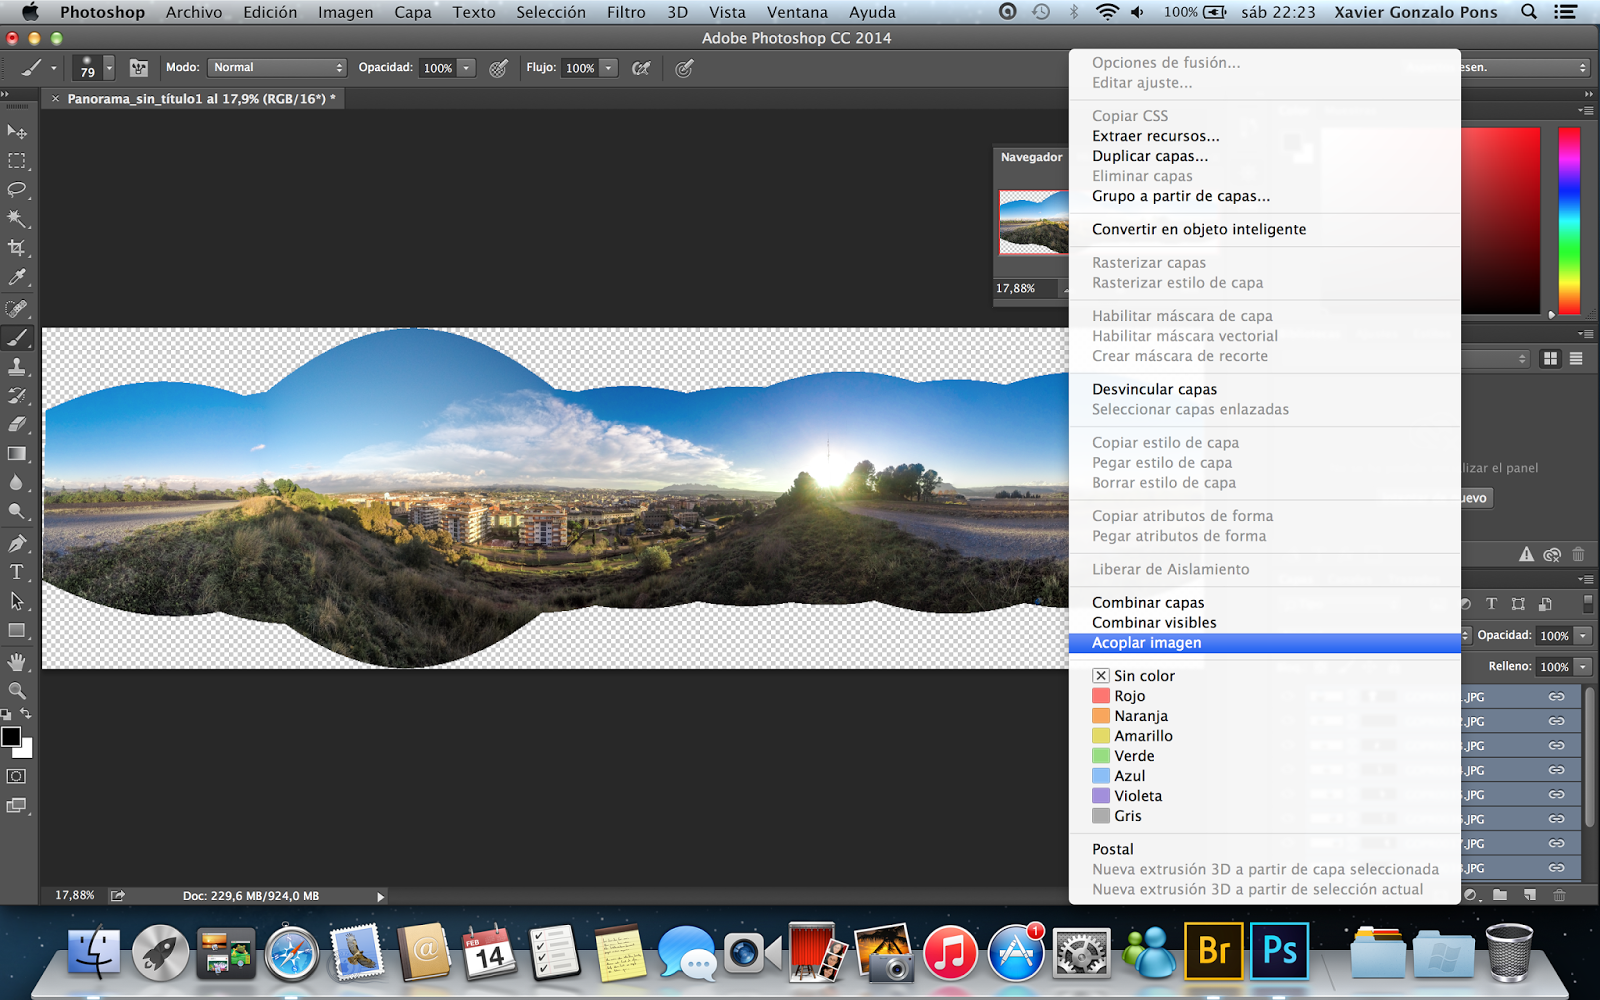Open the Modo blending mode dropdown

(277, 68)
